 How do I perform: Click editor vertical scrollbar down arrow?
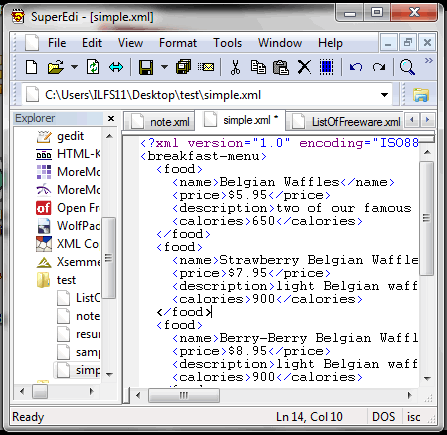[x=427, y=378]
